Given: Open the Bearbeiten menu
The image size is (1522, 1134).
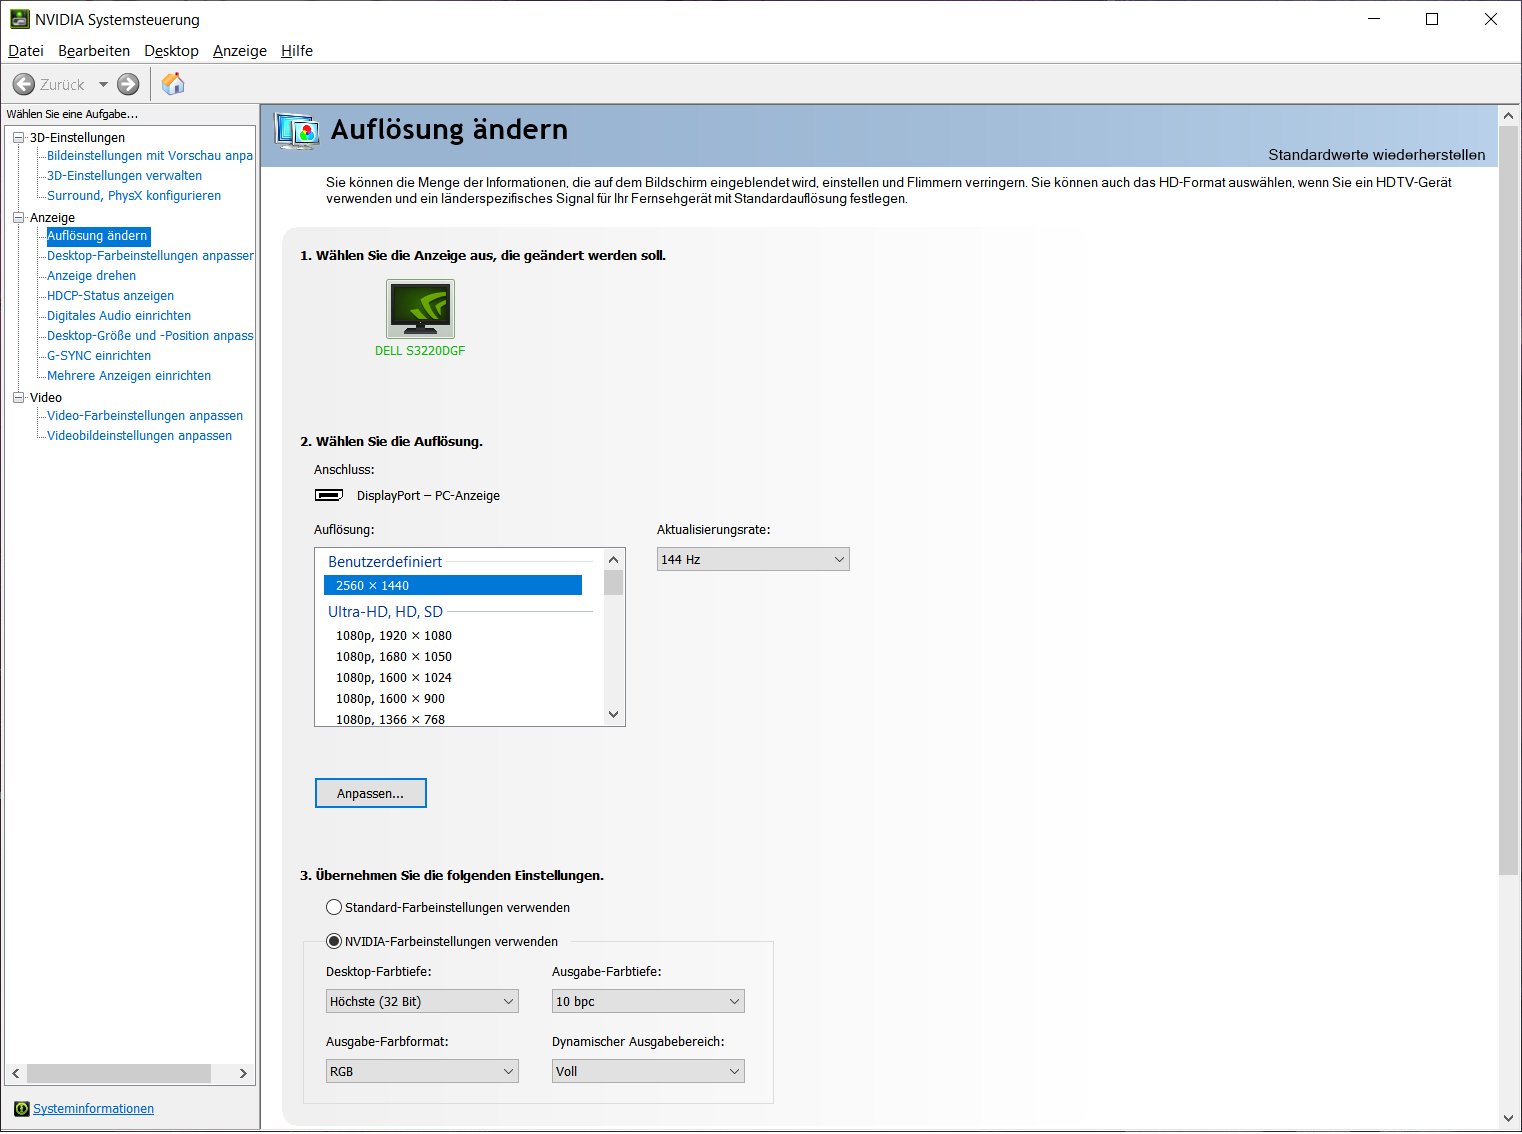Looking at the screenshot, I should coord(94,51).
